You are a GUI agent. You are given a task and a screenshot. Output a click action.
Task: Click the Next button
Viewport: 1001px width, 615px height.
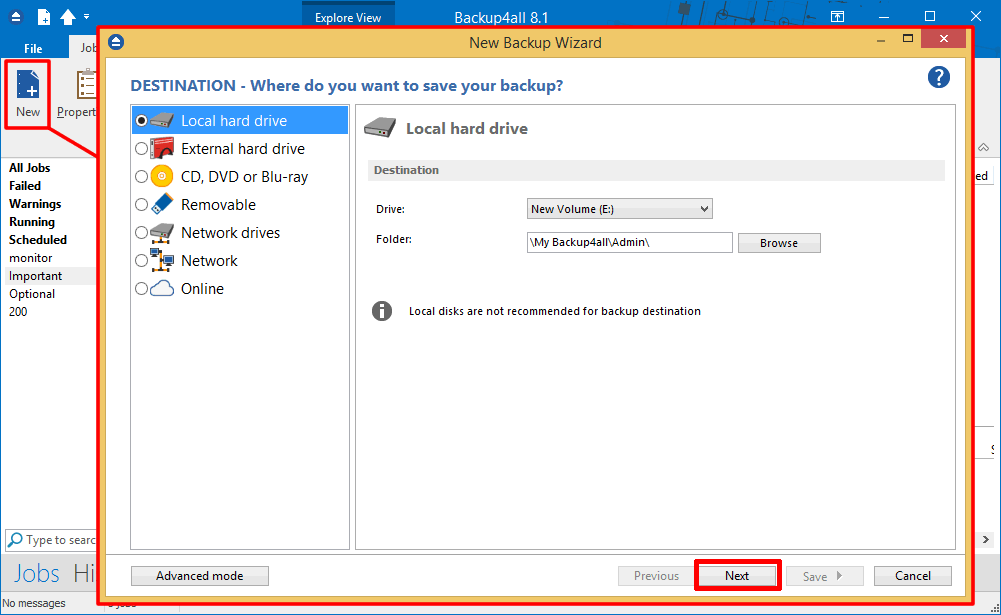[x=737, y=575]
